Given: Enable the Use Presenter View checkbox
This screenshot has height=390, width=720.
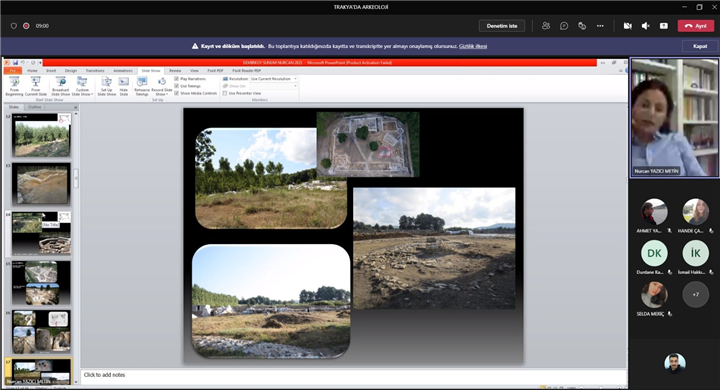Looking at the screenshot, I should pos(225,93).
